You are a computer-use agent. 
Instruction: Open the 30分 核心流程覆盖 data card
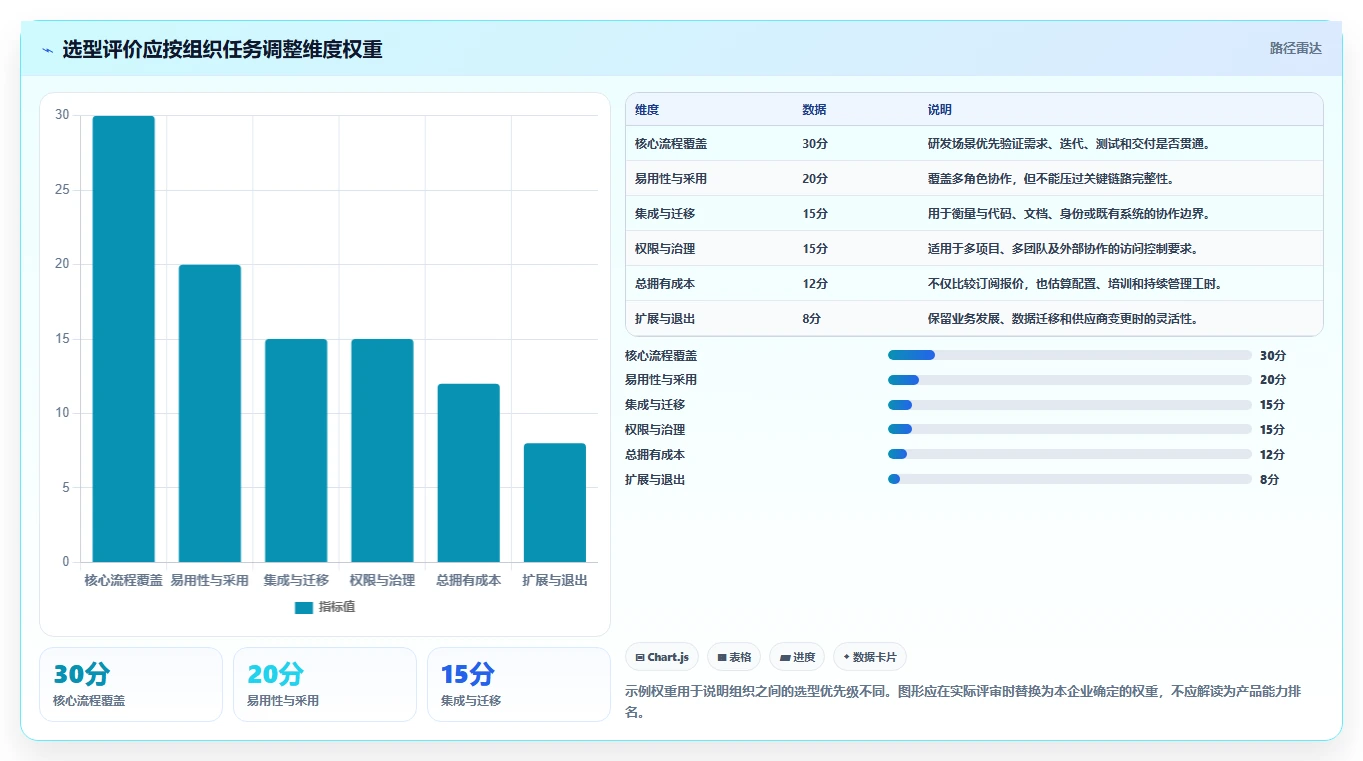pos(131,685)
